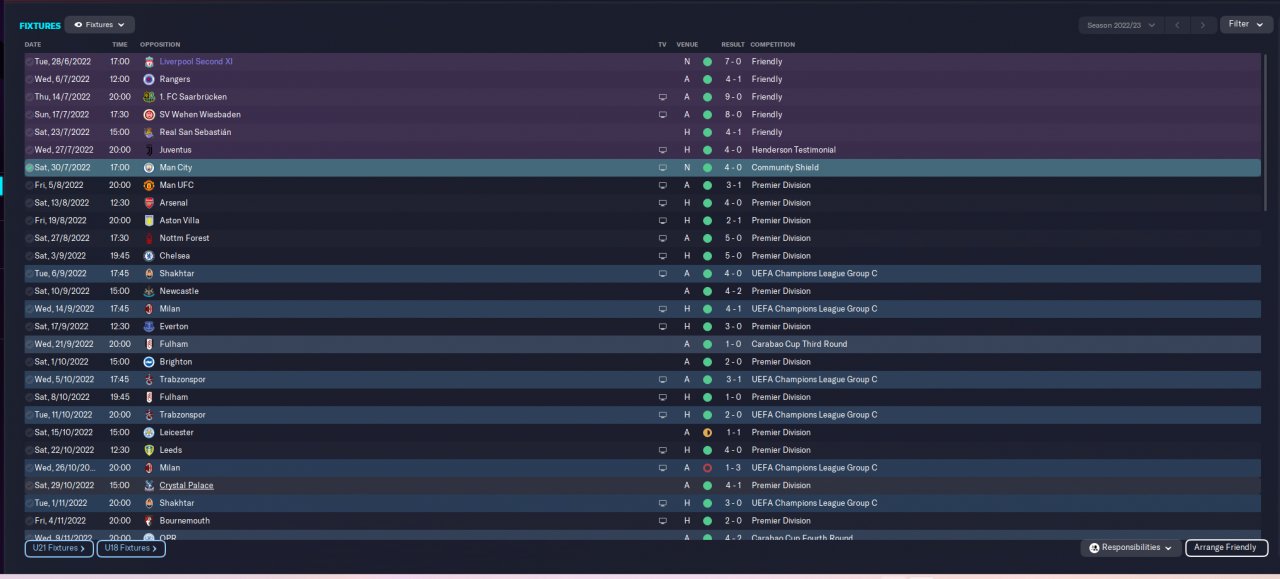Toggle the selection circle for Rangers fixture
Viewport: 1280px width, 579px height.
(30, 79)
